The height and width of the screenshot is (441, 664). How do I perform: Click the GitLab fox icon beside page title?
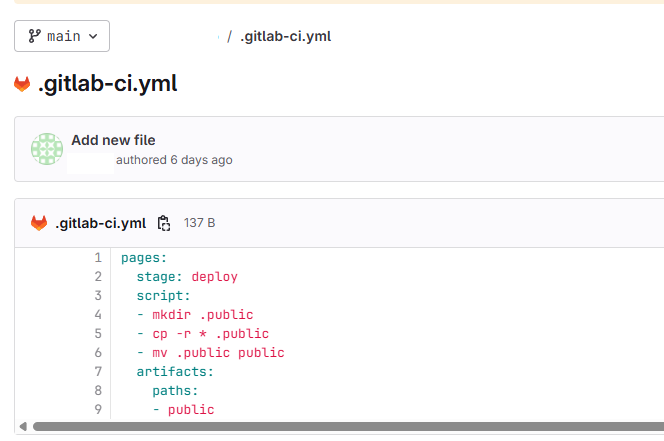click(22, 84)
